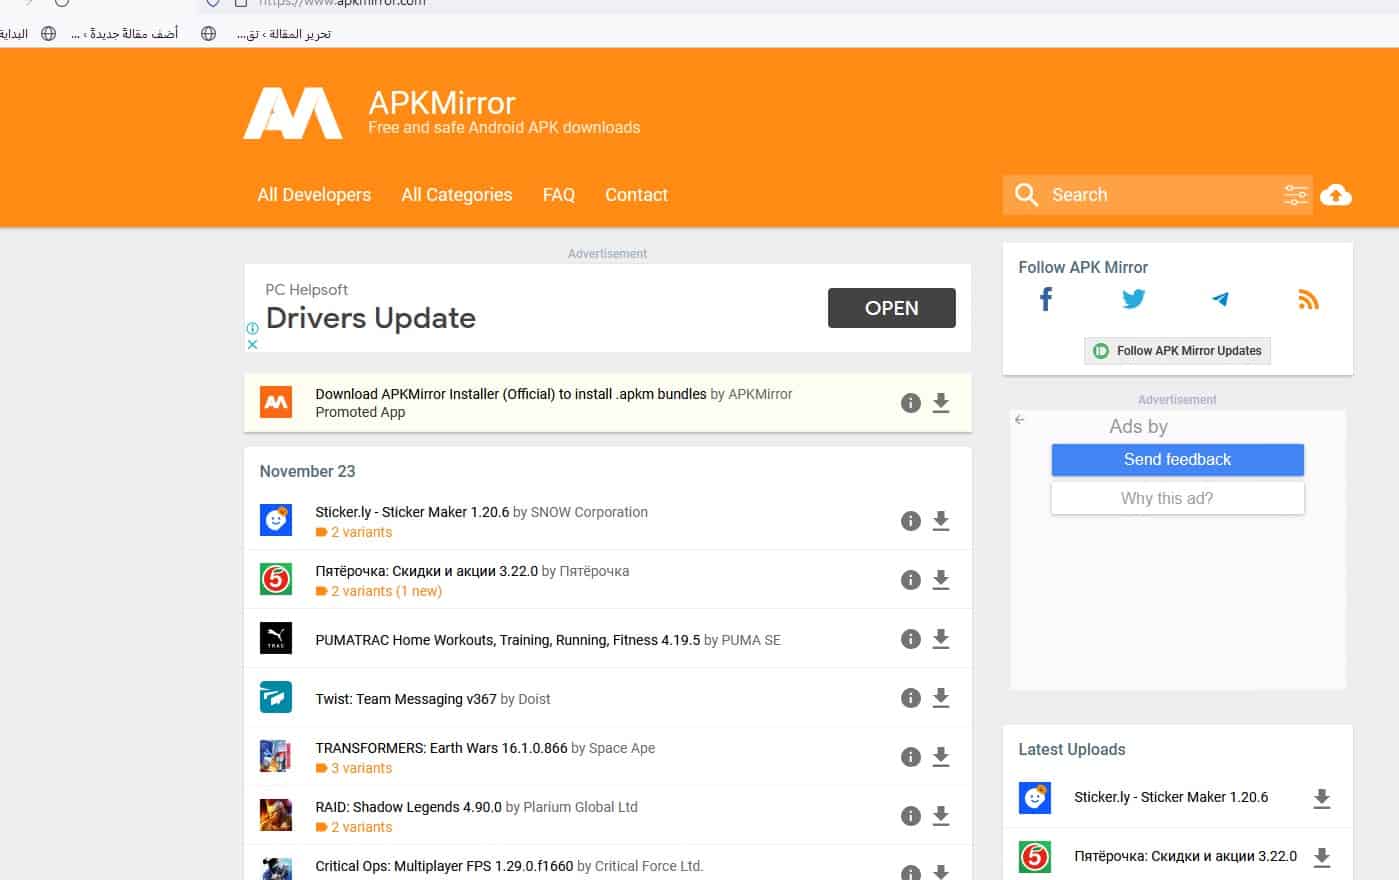1399x880 pixels.
Task: Show info for PUMATRAC Home Workouts
Action: [x=910, y=639]
